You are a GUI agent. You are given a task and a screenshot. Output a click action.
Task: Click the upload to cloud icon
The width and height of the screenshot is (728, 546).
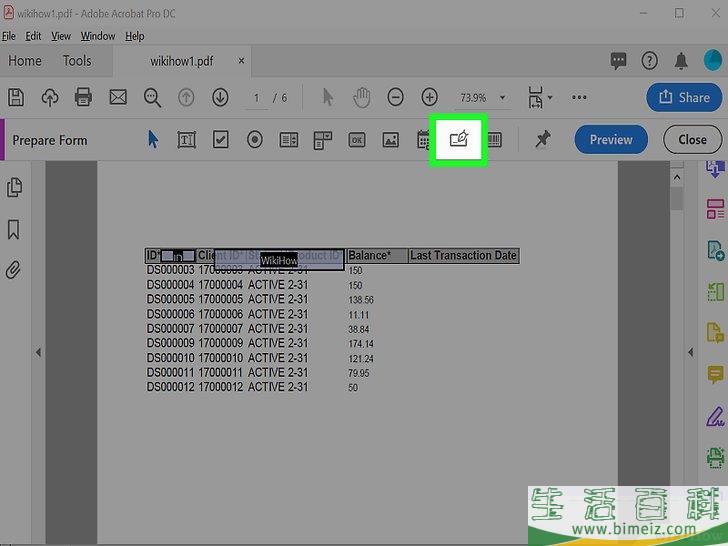50,98
